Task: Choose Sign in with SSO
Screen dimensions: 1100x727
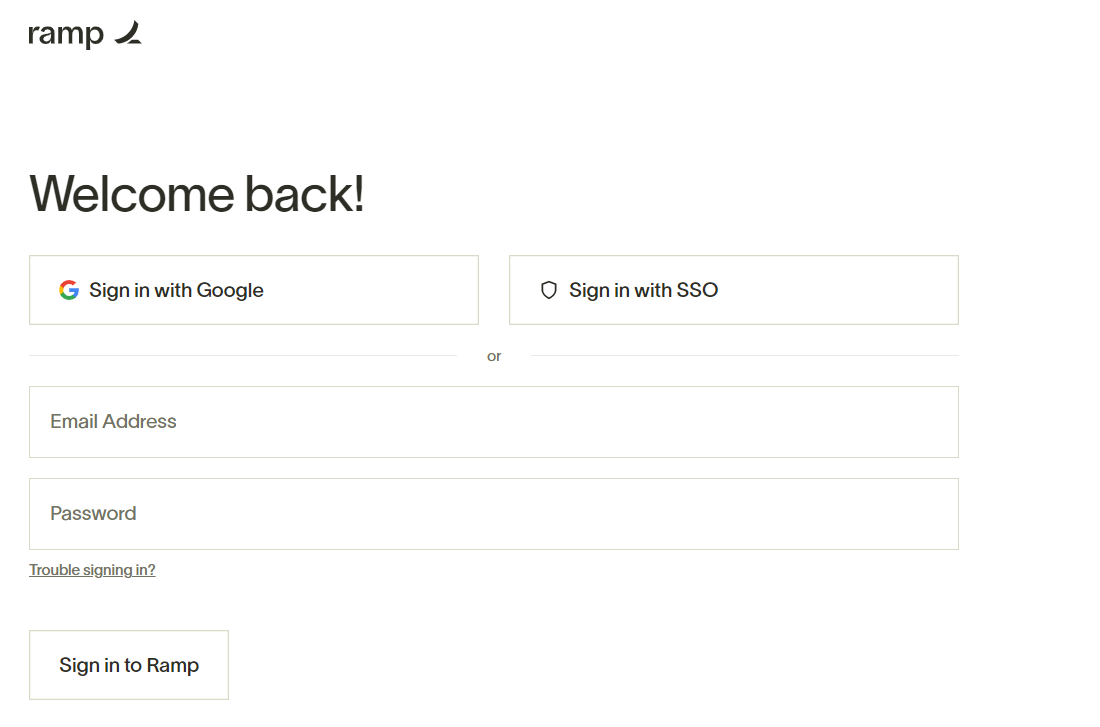Action: (x=734, y=290)
